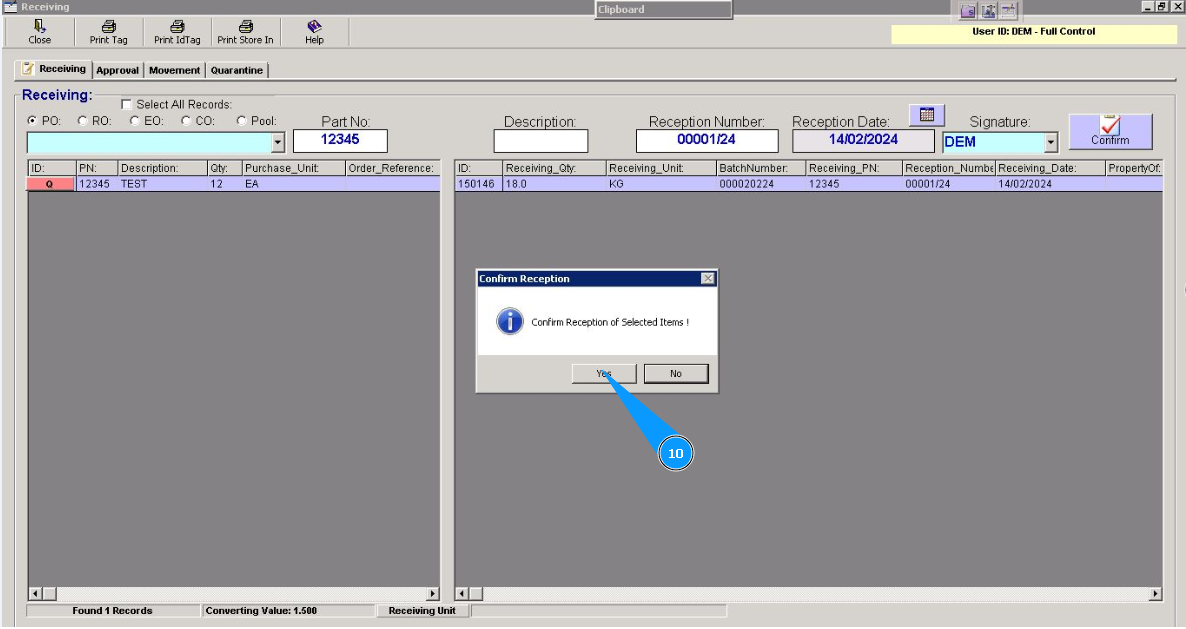Switch to the Receiving tab
The height and width of the screenshot is (629, 1186).
pyautogui.click(x=54, y=69)
